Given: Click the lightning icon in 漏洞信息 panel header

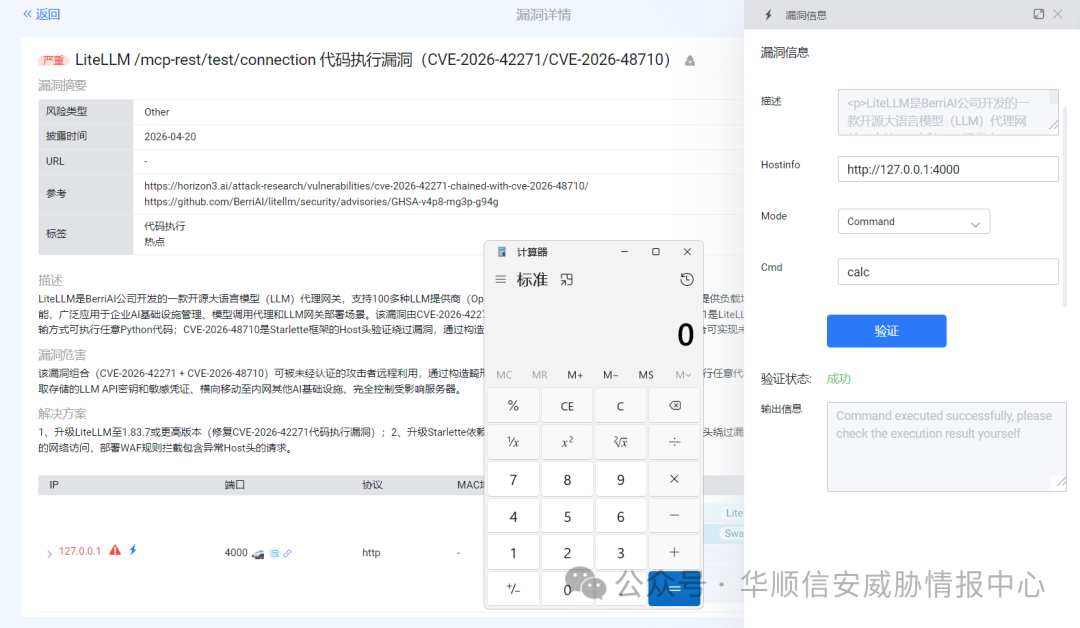Looking at the screenshot, I should 769,14.
